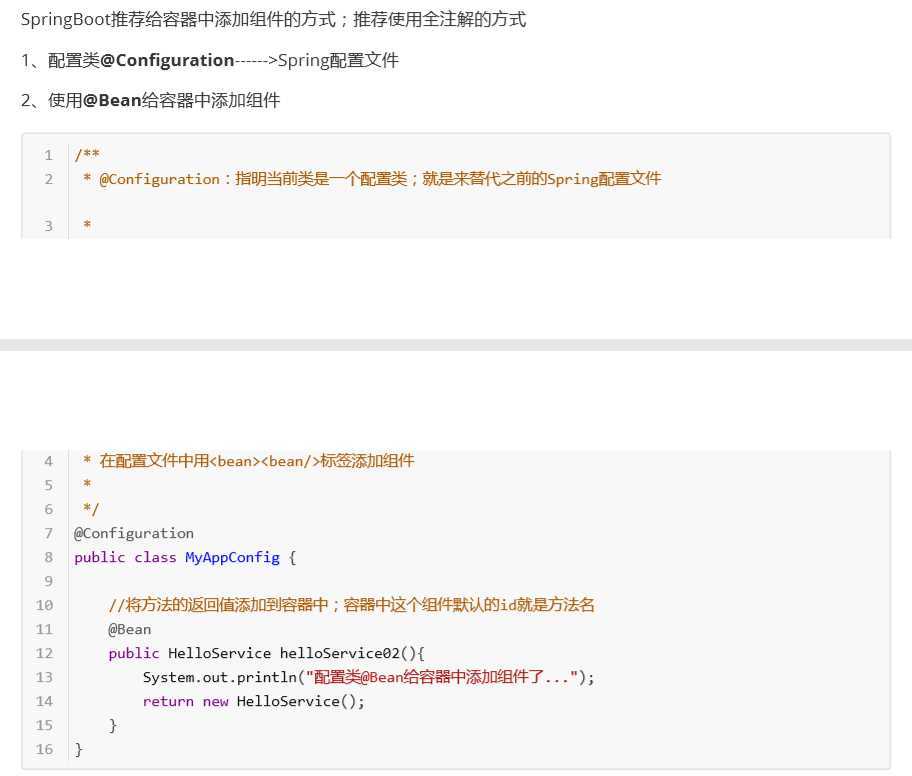912x776 pixels.
Task: Click 'return new HelloService();' on line 14
Action: tap(254, 702)
